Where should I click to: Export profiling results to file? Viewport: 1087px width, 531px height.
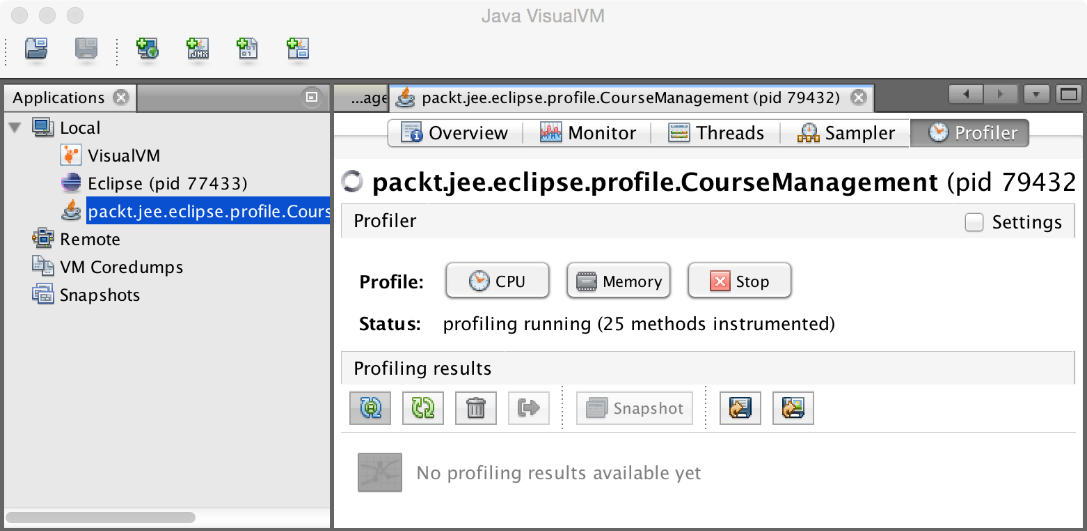point(740,408)
